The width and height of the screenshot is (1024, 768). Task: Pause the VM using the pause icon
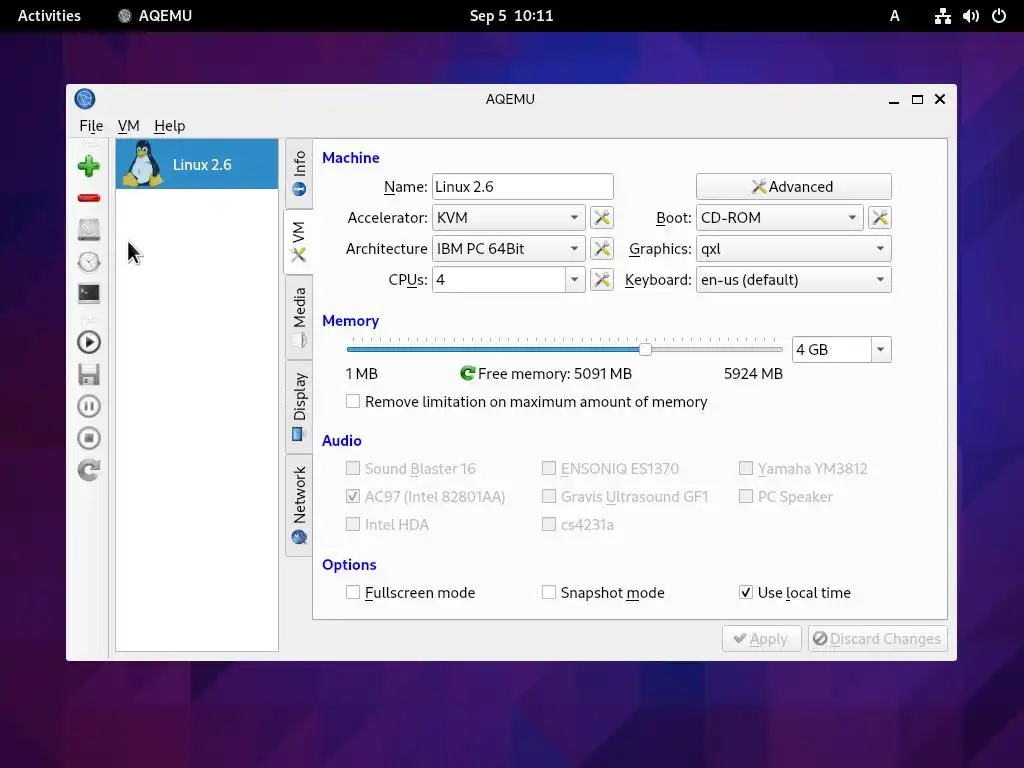(89, 406)
